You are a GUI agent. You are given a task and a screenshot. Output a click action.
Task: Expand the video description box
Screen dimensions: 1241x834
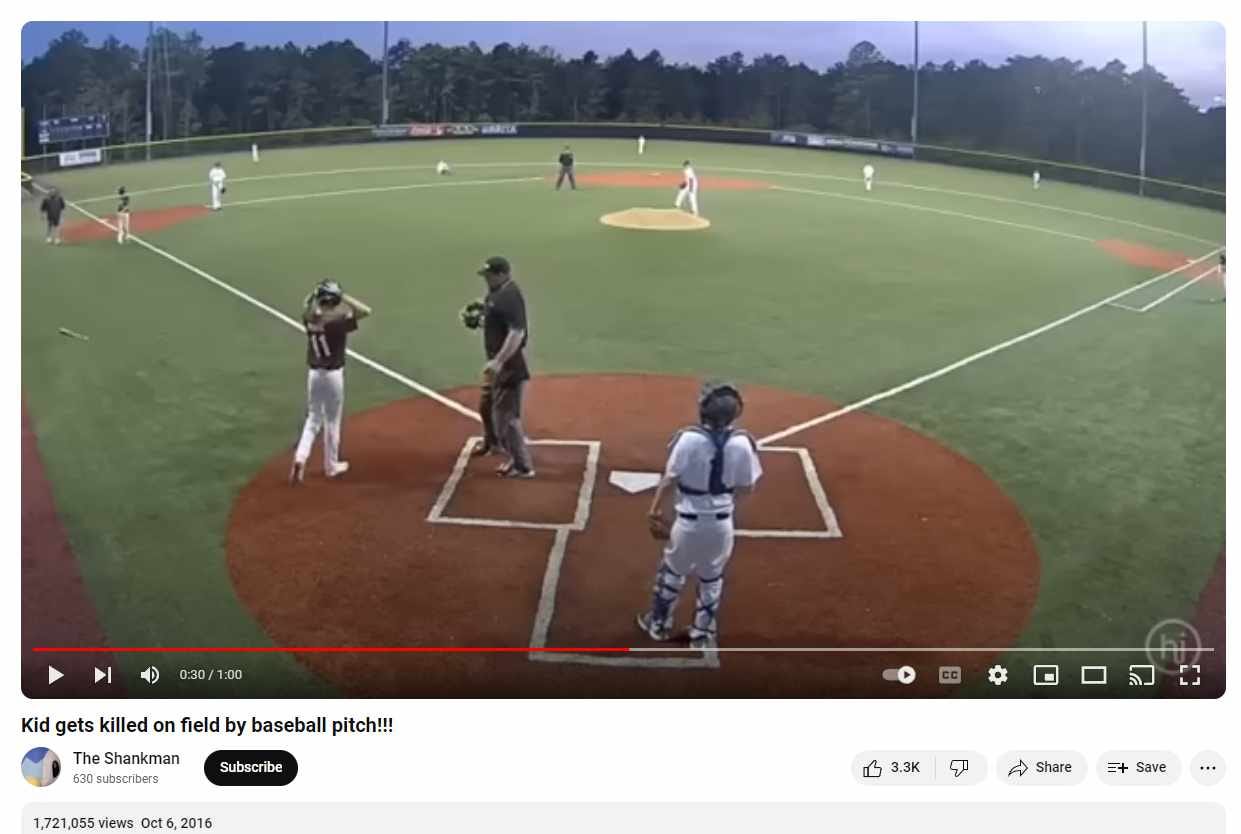[623, 820]
